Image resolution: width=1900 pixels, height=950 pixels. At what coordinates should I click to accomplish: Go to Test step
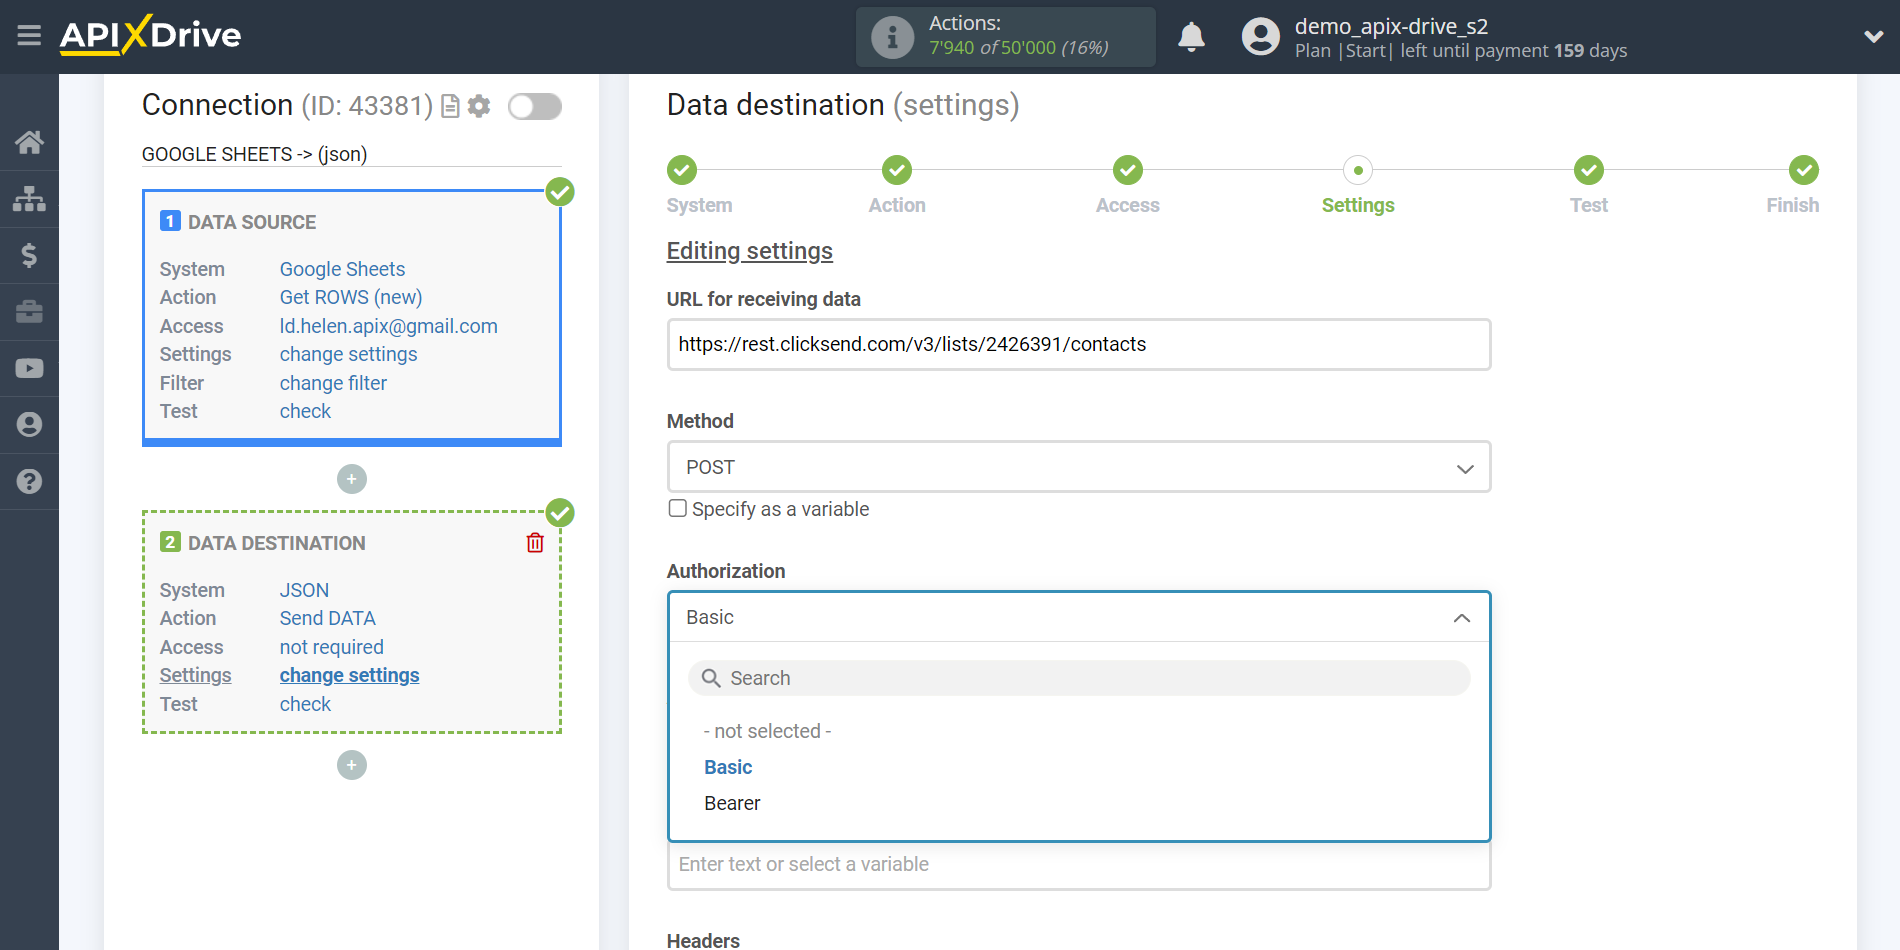pos(1589,170)
